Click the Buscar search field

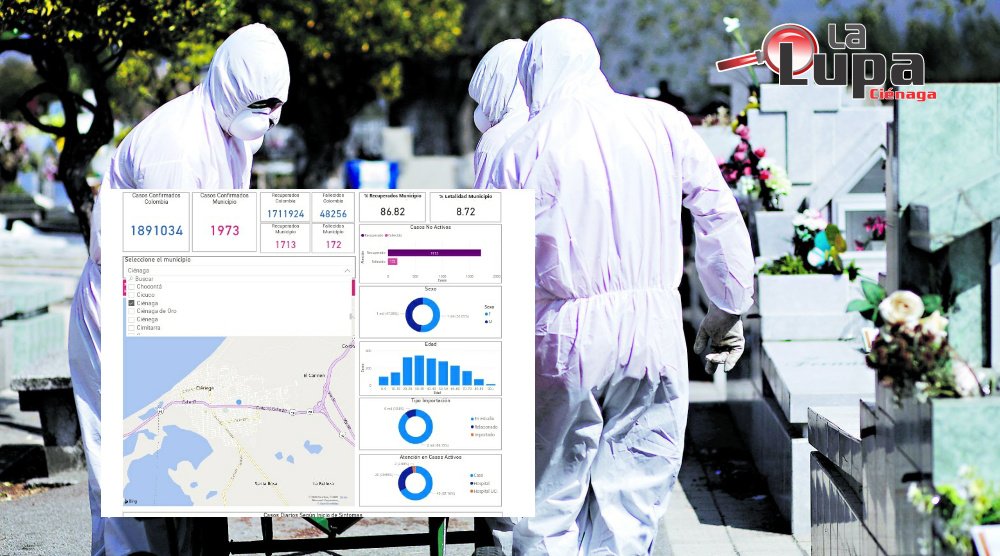237,279
